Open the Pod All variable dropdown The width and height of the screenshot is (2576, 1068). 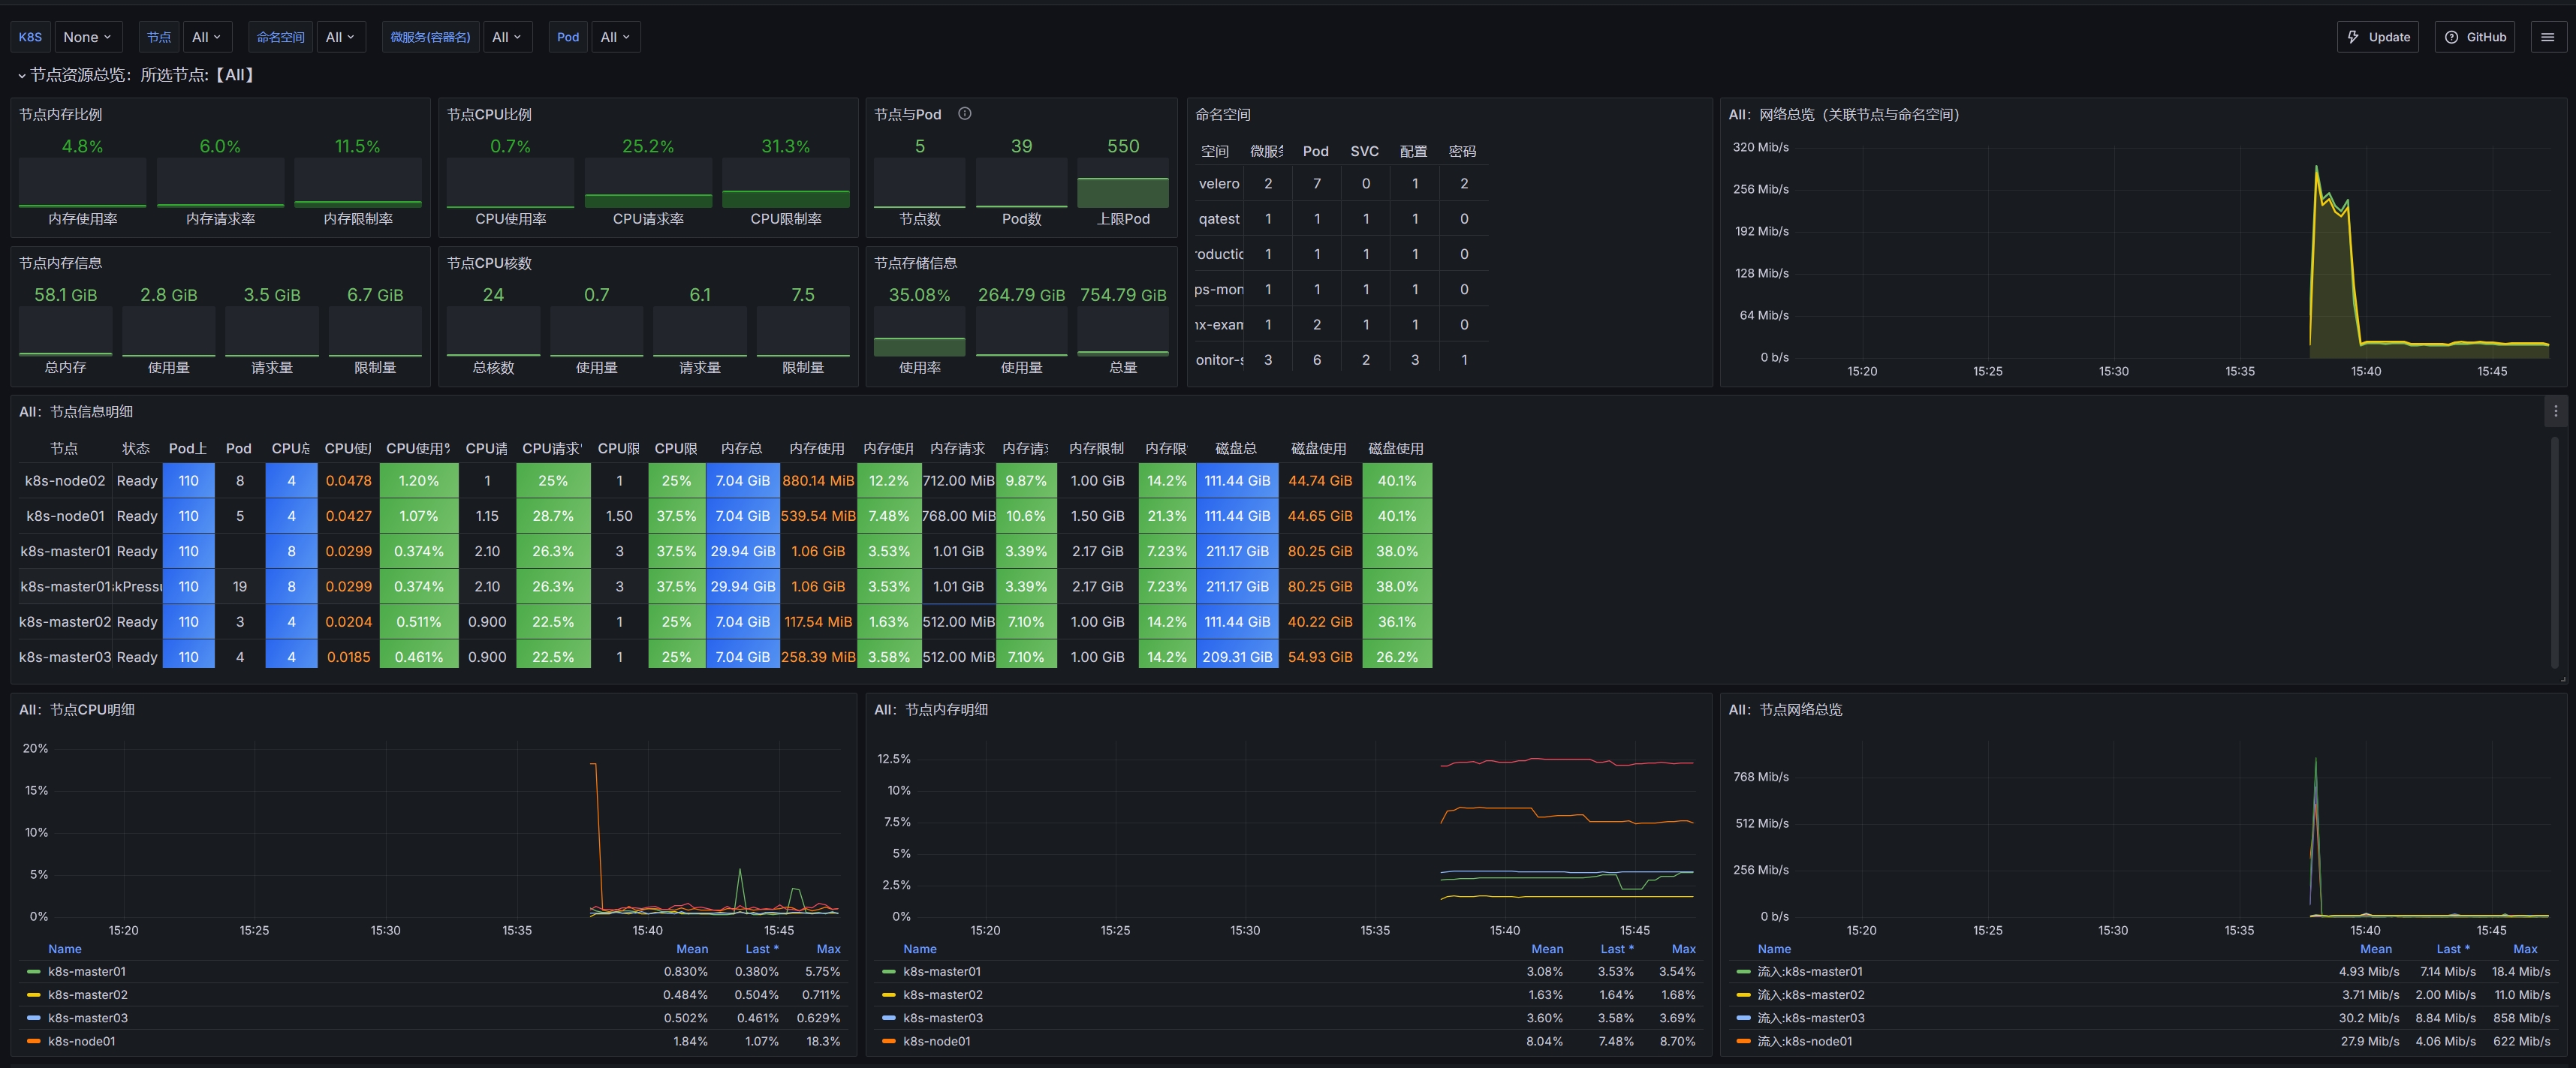click(x=615, y=37)
